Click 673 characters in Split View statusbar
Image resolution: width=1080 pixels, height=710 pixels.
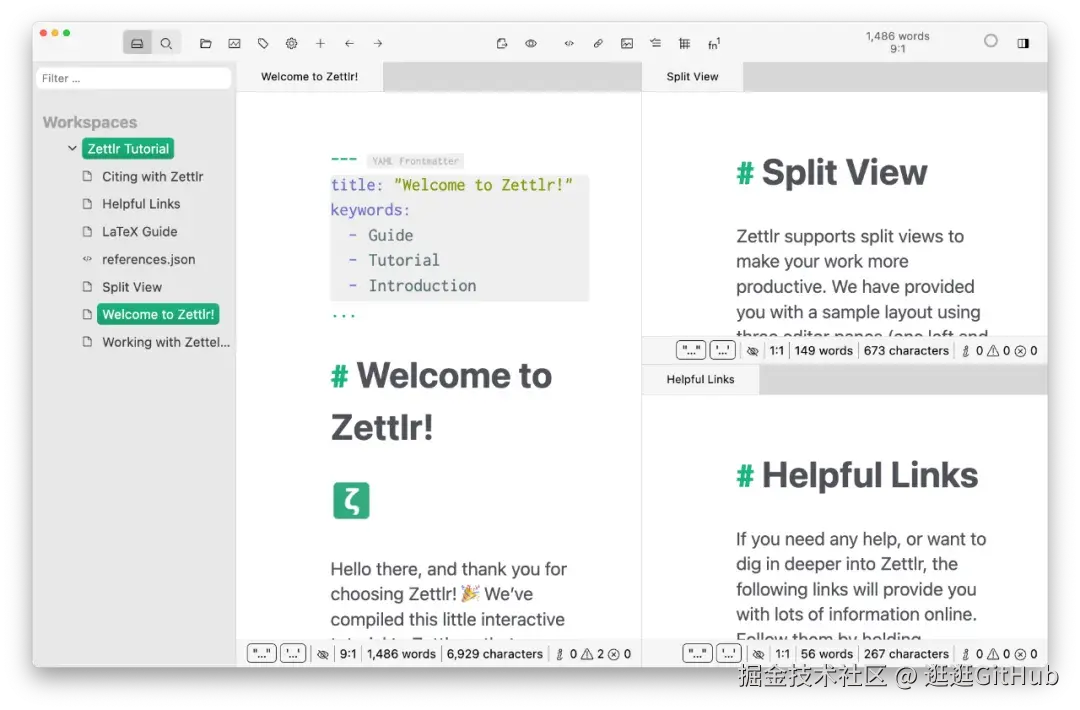click(906, 351)
